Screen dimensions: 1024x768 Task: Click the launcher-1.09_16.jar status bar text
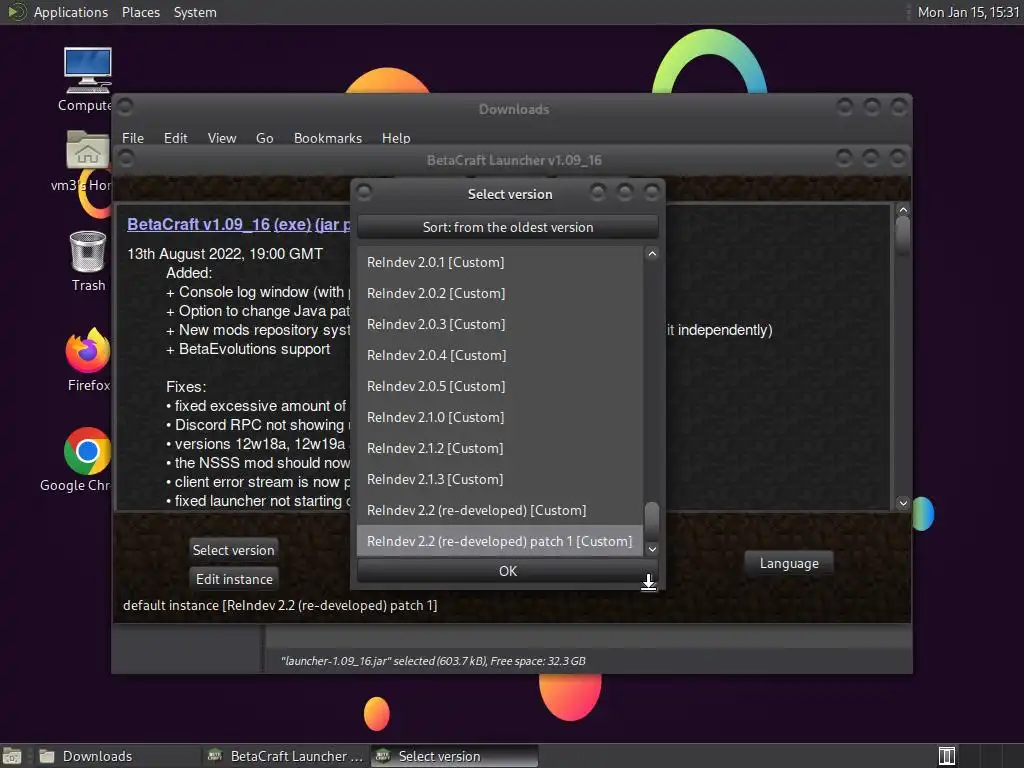[x=433, y=661]
